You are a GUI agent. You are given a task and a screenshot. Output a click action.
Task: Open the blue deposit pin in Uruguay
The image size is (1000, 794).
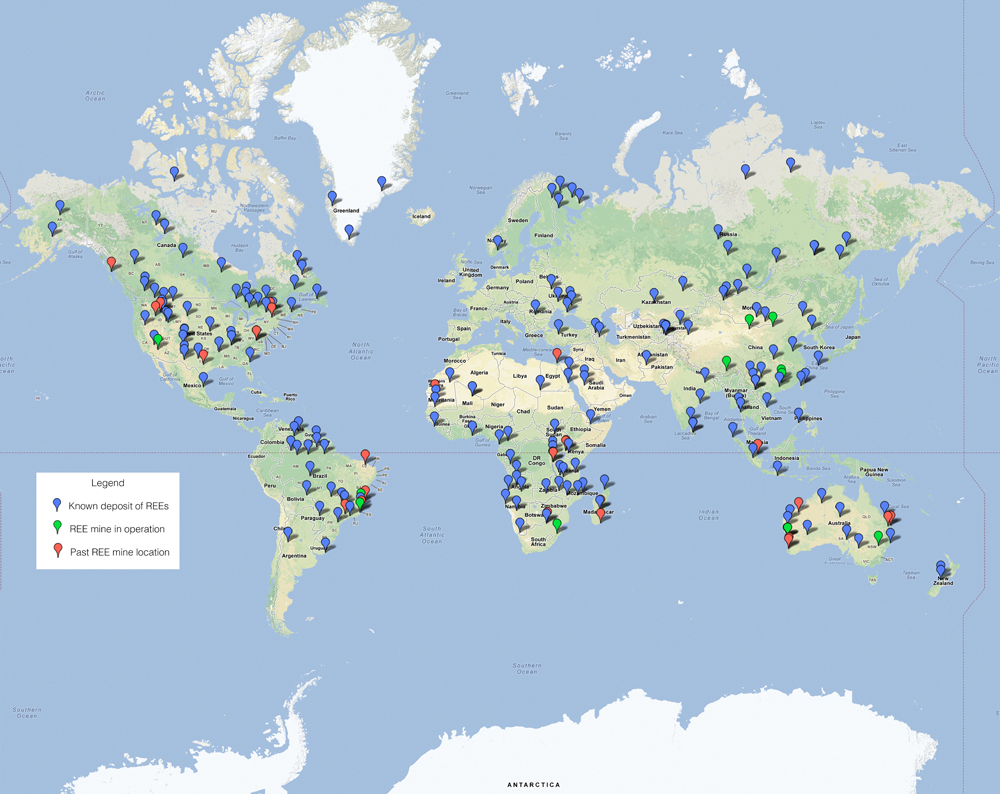[x=325, y=543]
